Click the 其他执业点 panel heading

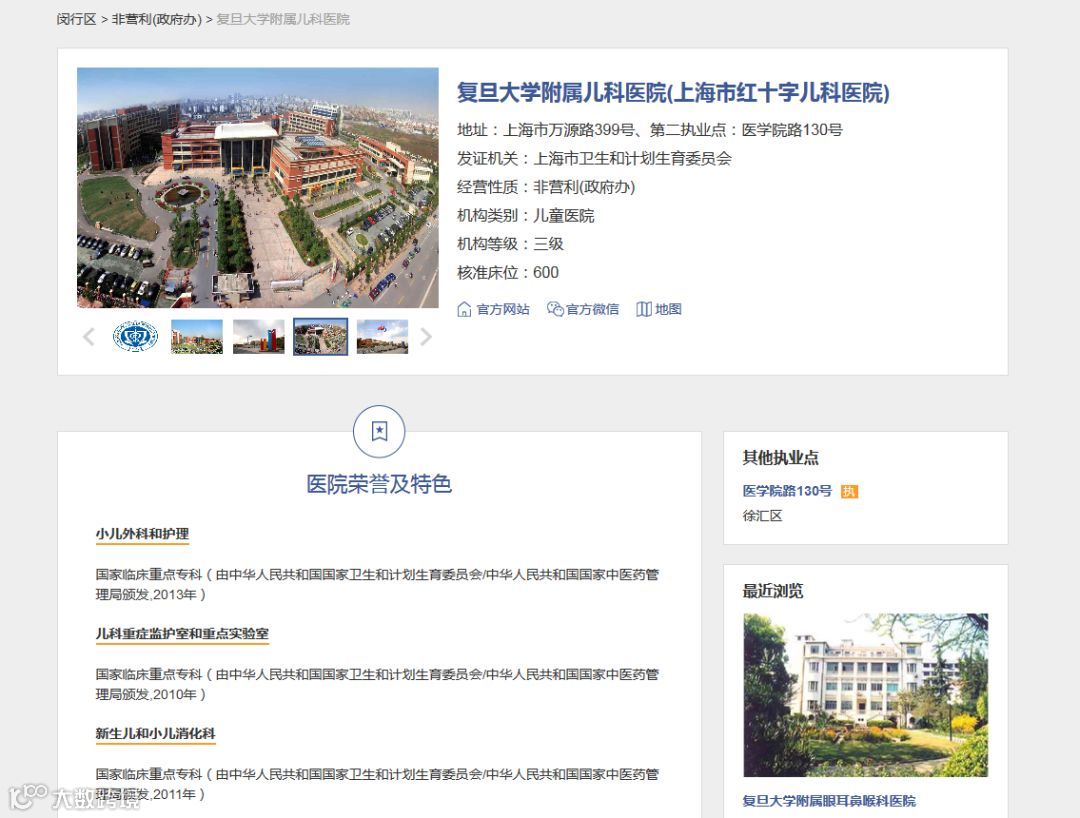click(x=780, y=458)
